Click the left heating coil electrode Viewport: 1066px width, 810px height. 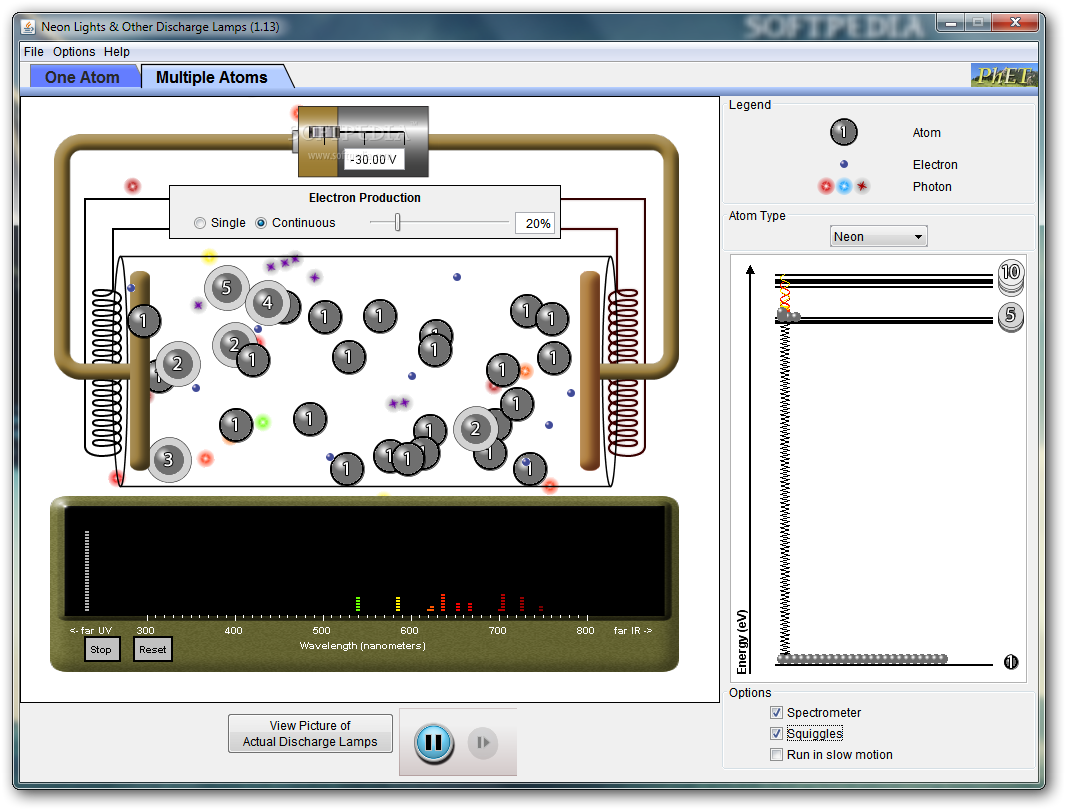coord(106,372)
